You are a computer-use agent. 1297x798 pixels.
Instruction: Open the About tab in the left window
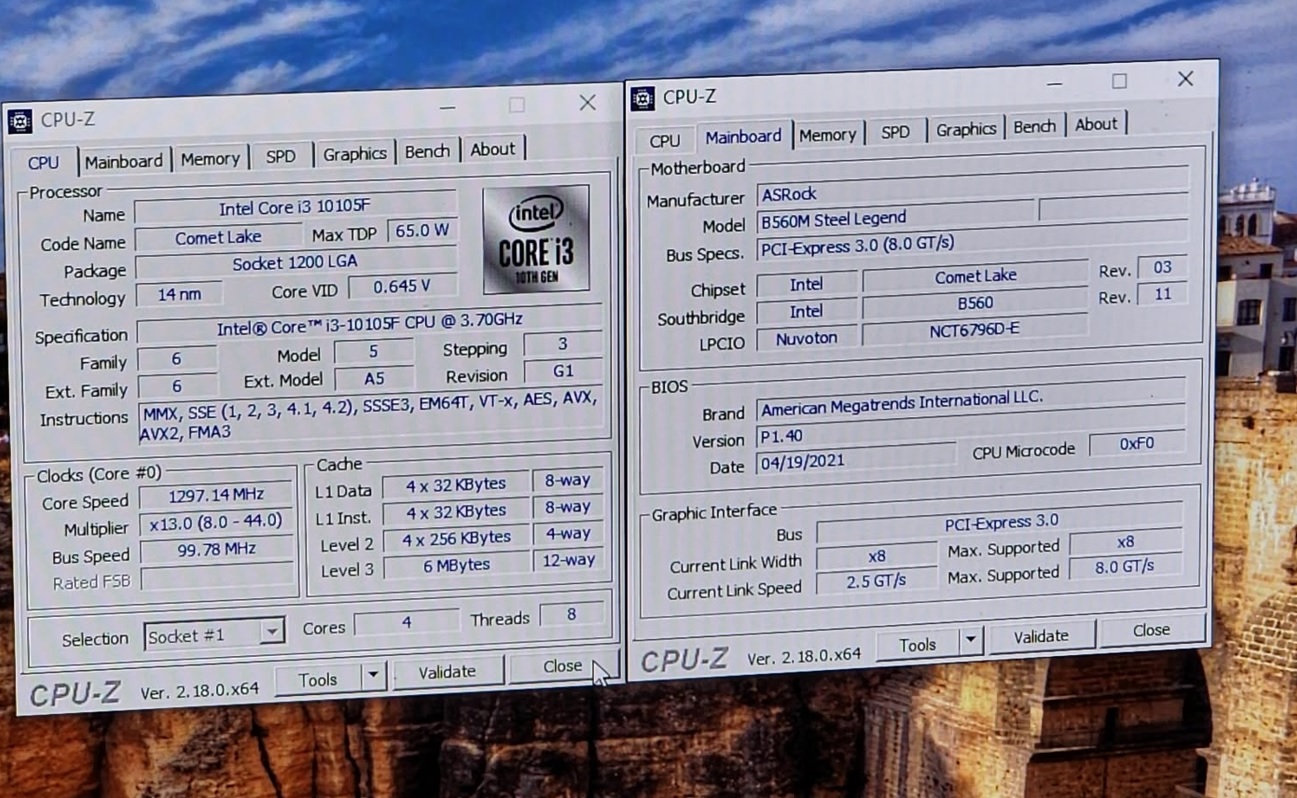[492, 150]
